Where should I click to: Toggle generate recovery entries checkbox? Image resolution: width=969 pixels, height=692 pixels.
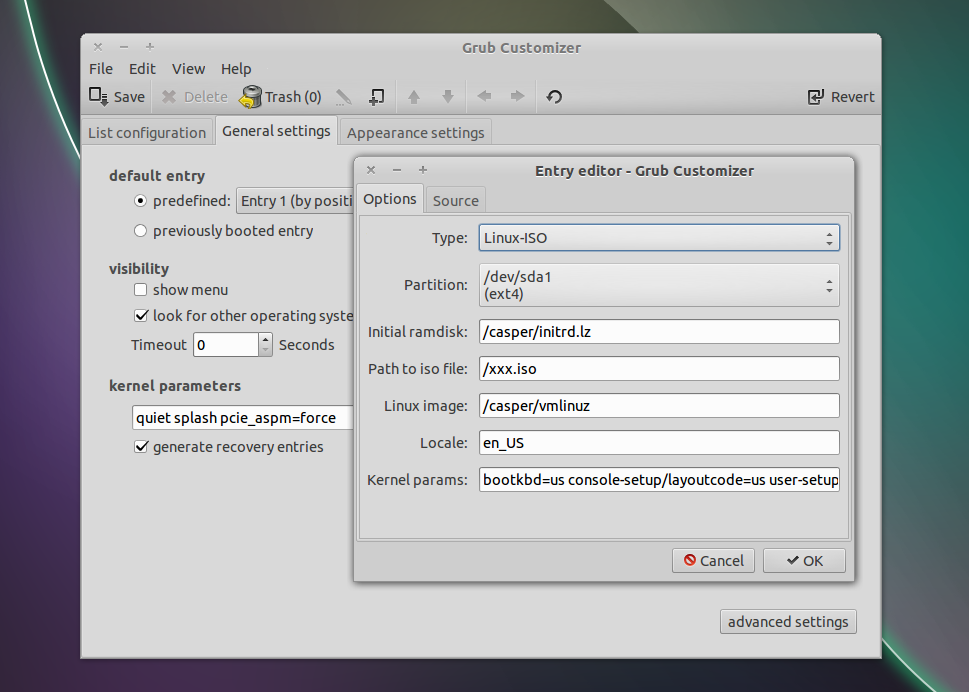point(141,447)
